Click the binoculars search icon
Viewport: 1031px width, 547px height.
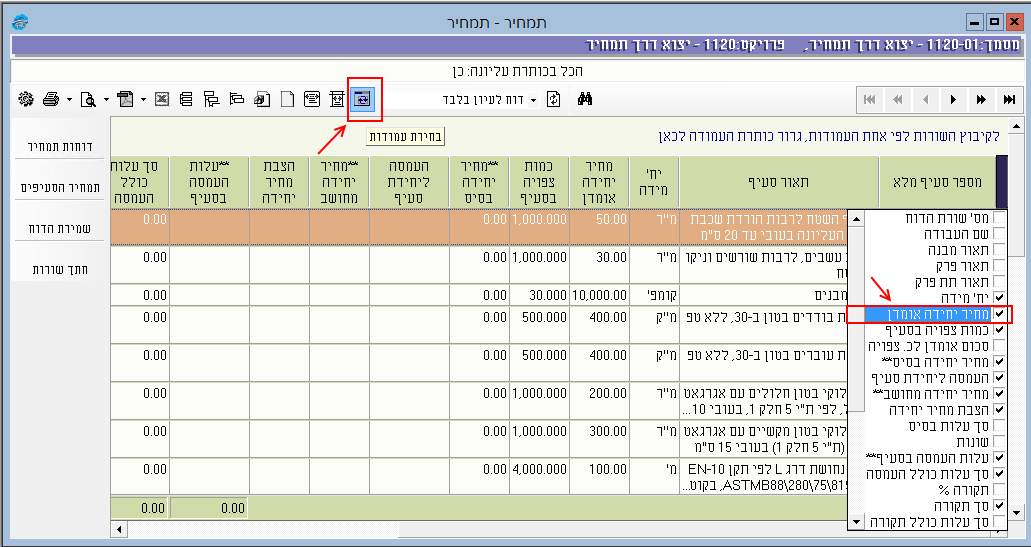[587, 99]
